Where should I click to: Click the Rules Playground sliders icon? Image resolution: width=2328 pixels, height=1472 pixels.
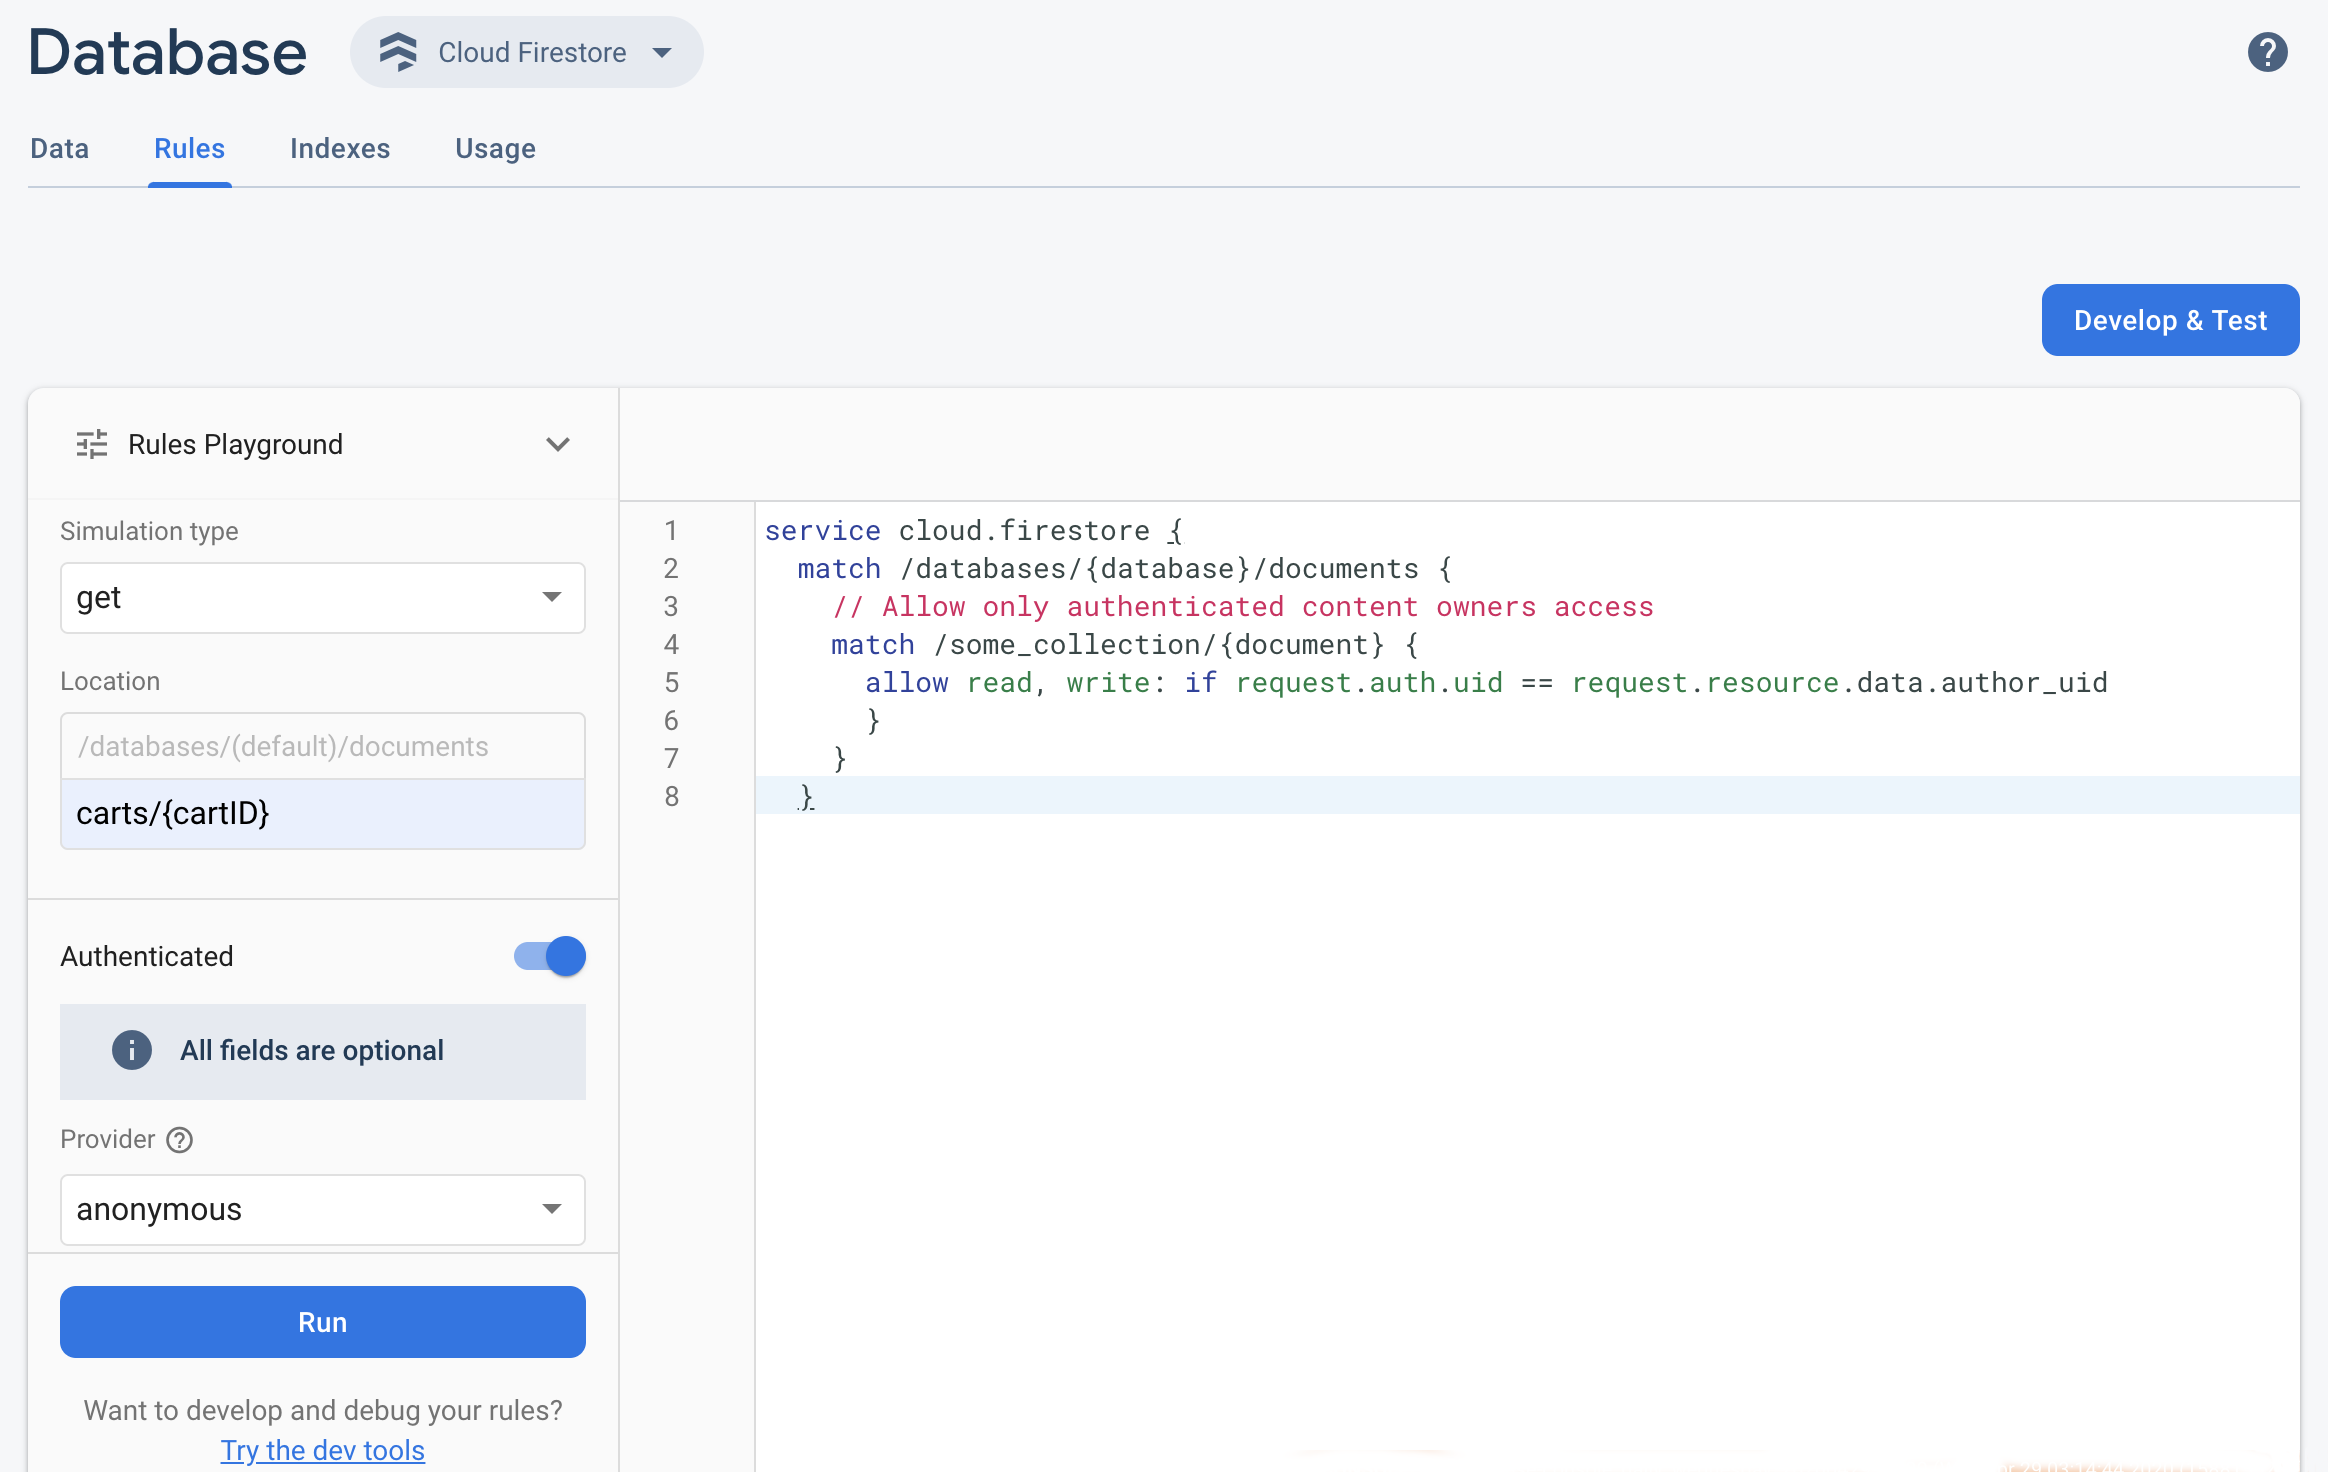click(92, 444)
